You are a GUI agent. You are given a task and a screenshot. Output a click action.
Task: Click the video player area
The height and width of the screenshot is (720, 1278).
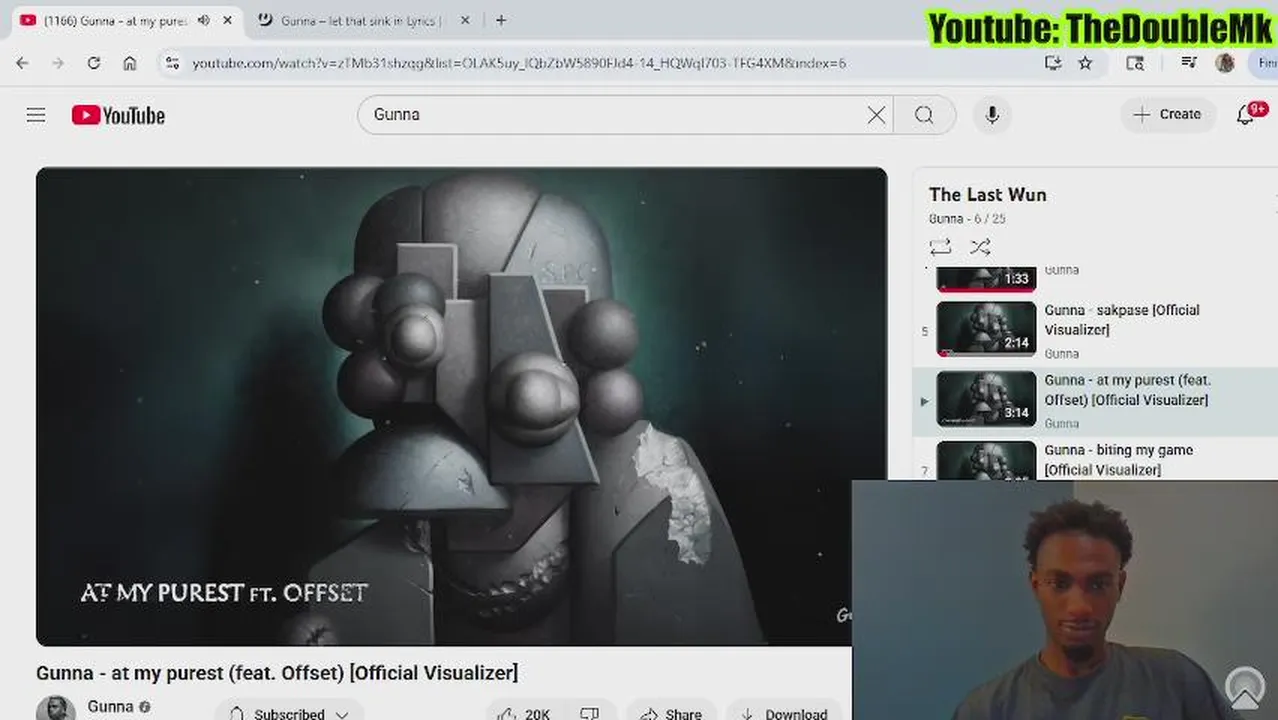461,406
